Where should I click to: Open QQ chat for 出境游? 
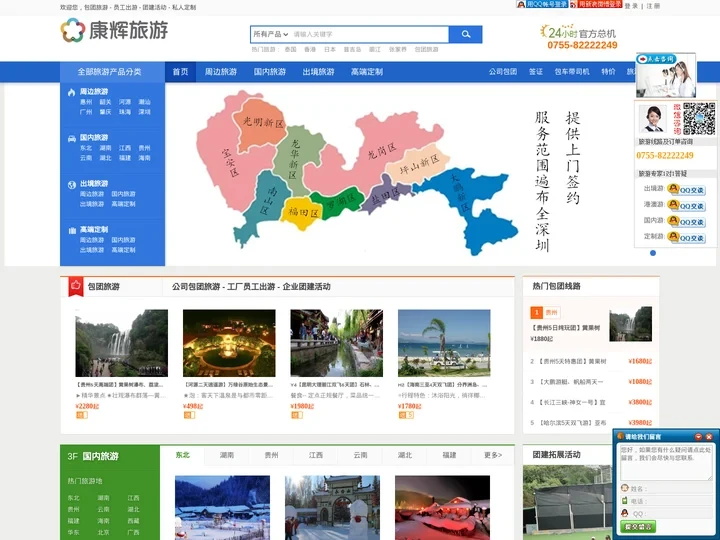coord(686,189)
